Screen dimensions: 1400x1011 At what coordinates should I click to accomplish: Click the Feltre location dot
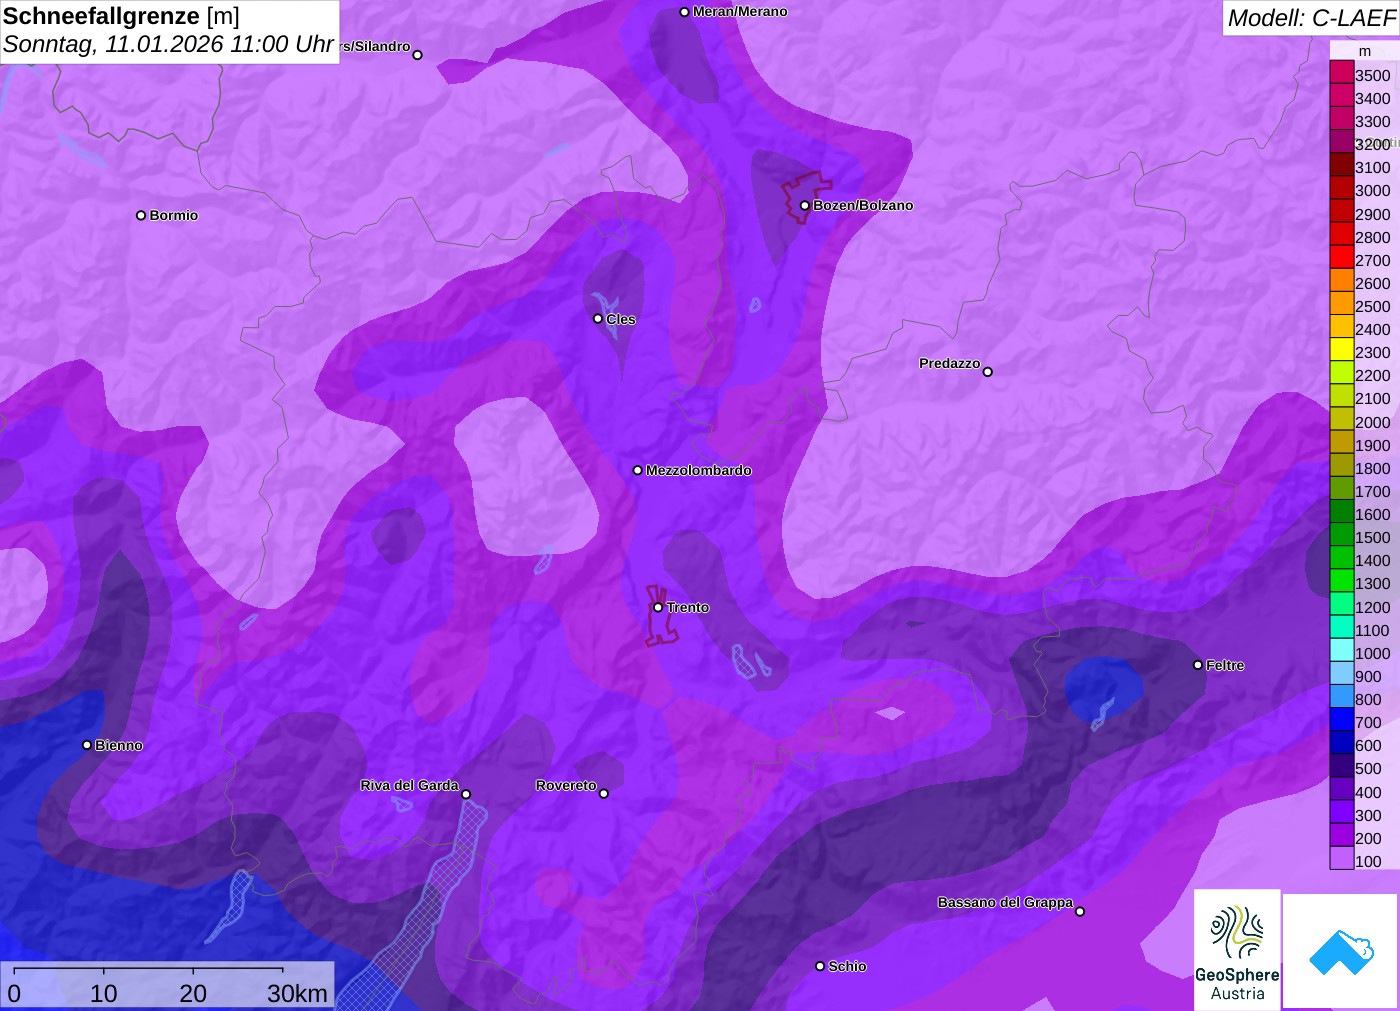coord(1198,665)
